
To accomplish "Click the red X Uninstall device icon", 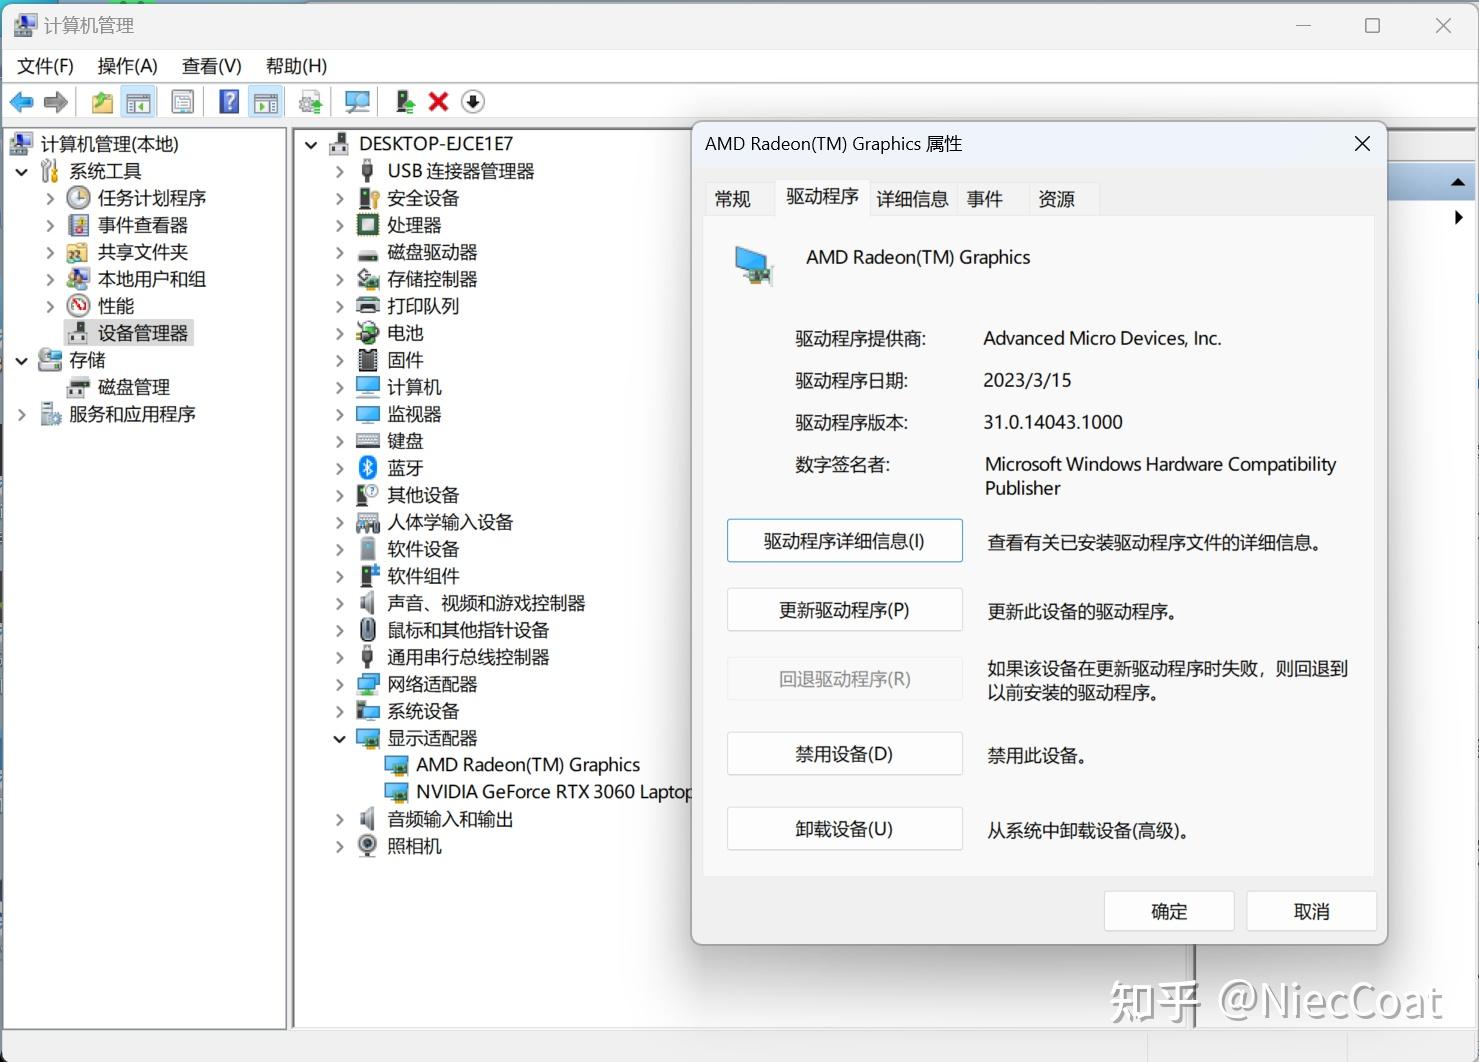I will click(438, 101).
